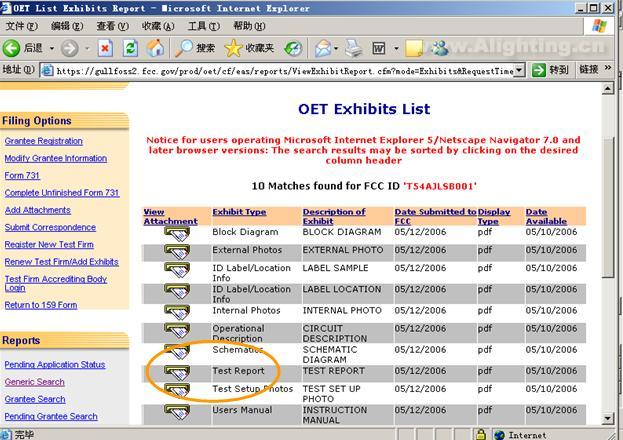Open the address bar URL dropdown
623x440 pixels.
(520, 70)
